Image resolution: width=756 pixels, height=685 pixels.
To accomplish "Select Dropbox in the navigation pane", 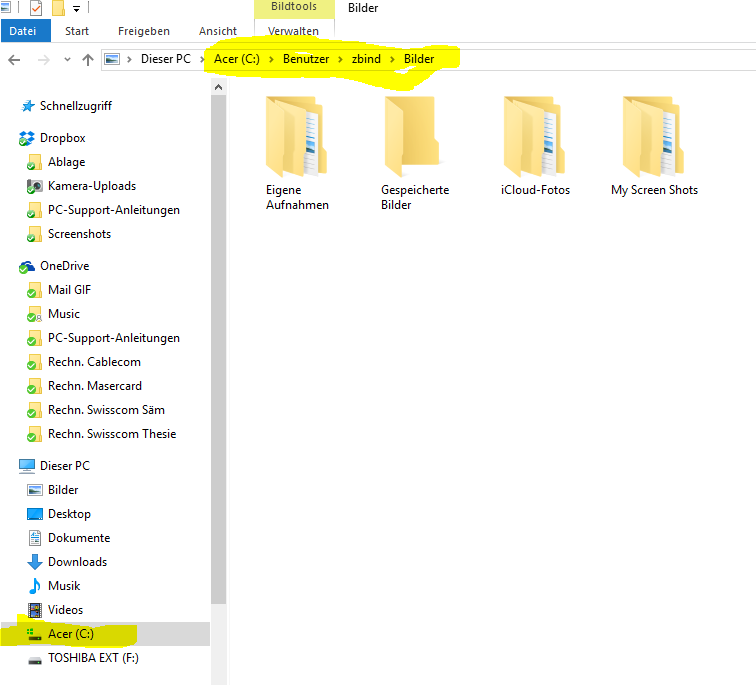I will click(63, 138).
